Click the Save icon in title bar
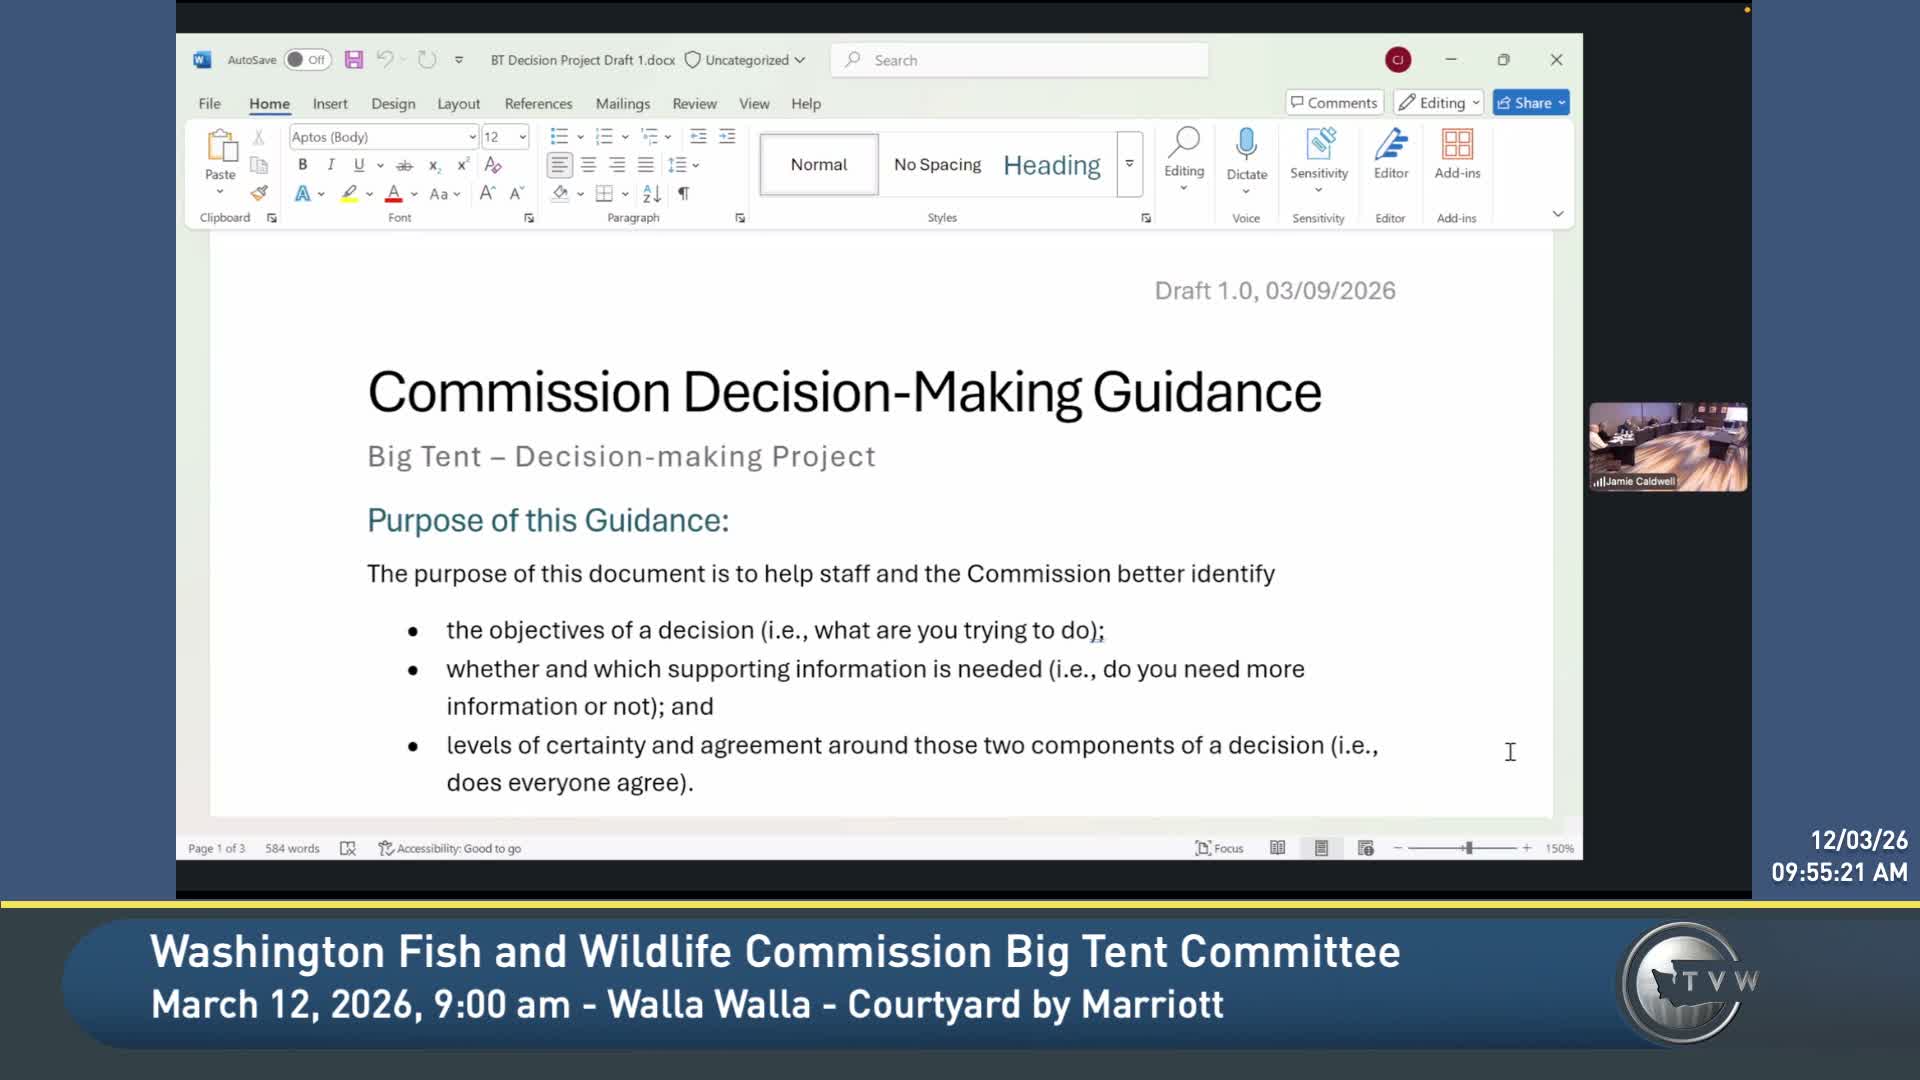 [354, 60]
